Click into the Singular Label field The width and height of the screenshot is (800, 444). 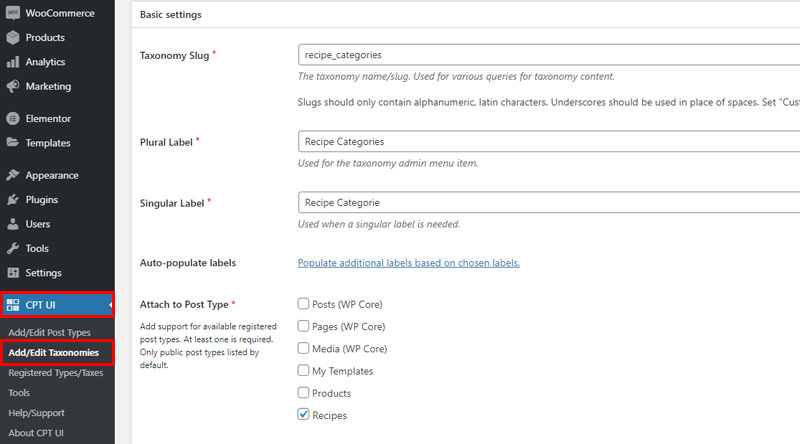[549, 203]
